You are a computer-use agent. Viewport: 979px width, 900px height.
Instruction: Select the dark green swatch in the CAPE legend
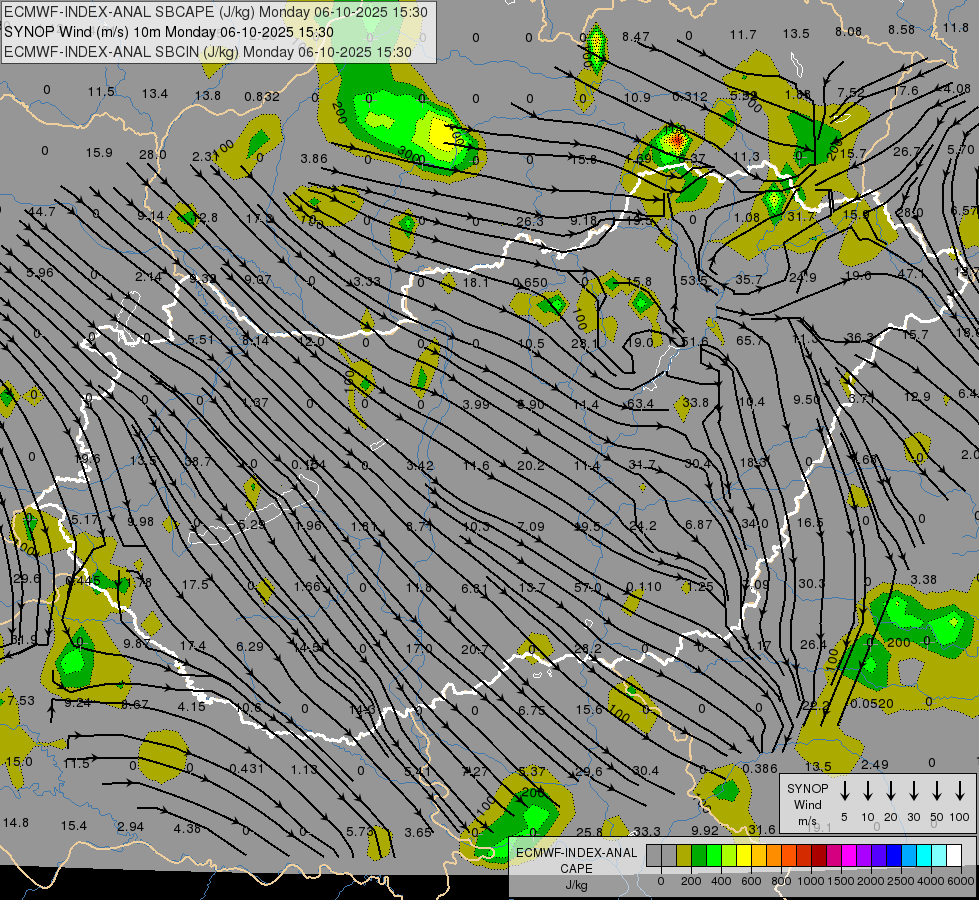coord(699,856)
